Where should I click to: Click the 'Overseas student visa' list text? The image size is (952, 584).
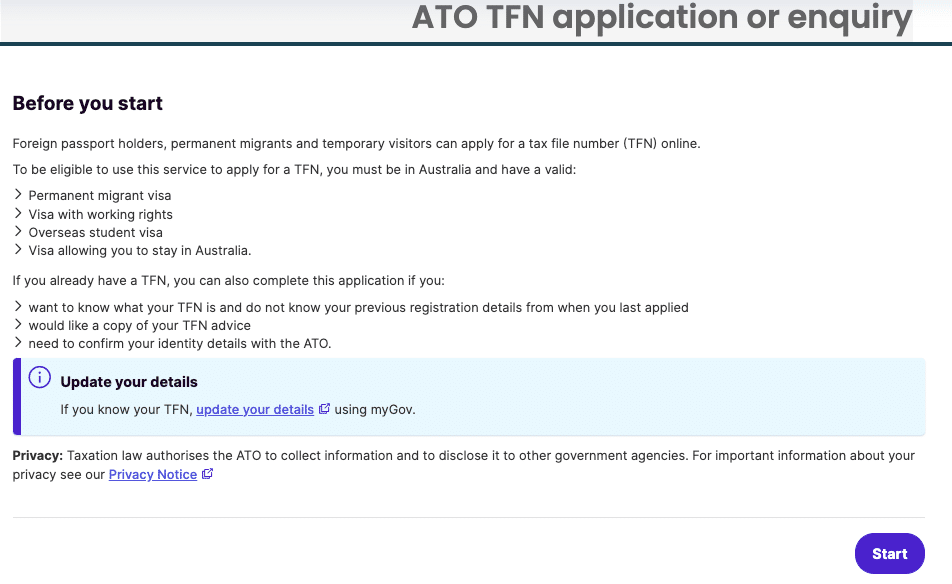click(95, 232)
